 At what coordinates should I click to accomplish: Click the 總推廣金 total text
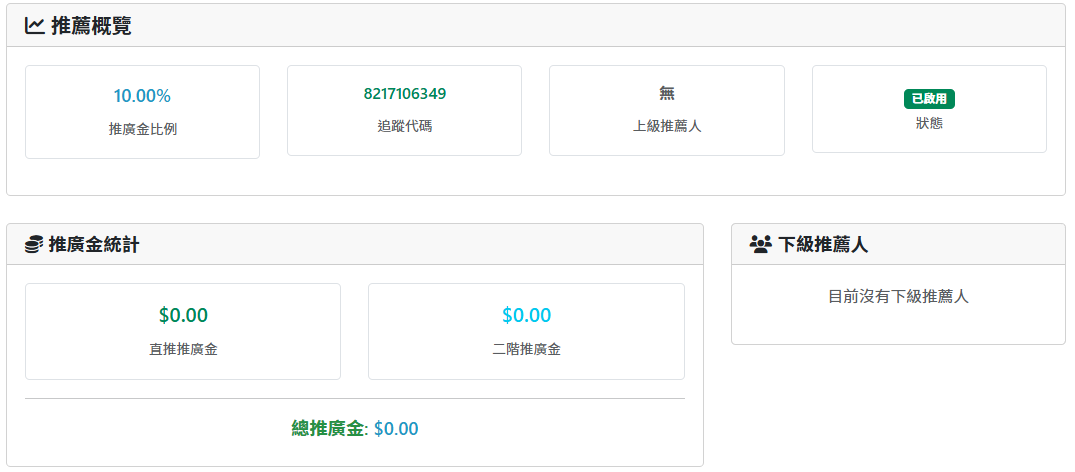pos(327,429)
